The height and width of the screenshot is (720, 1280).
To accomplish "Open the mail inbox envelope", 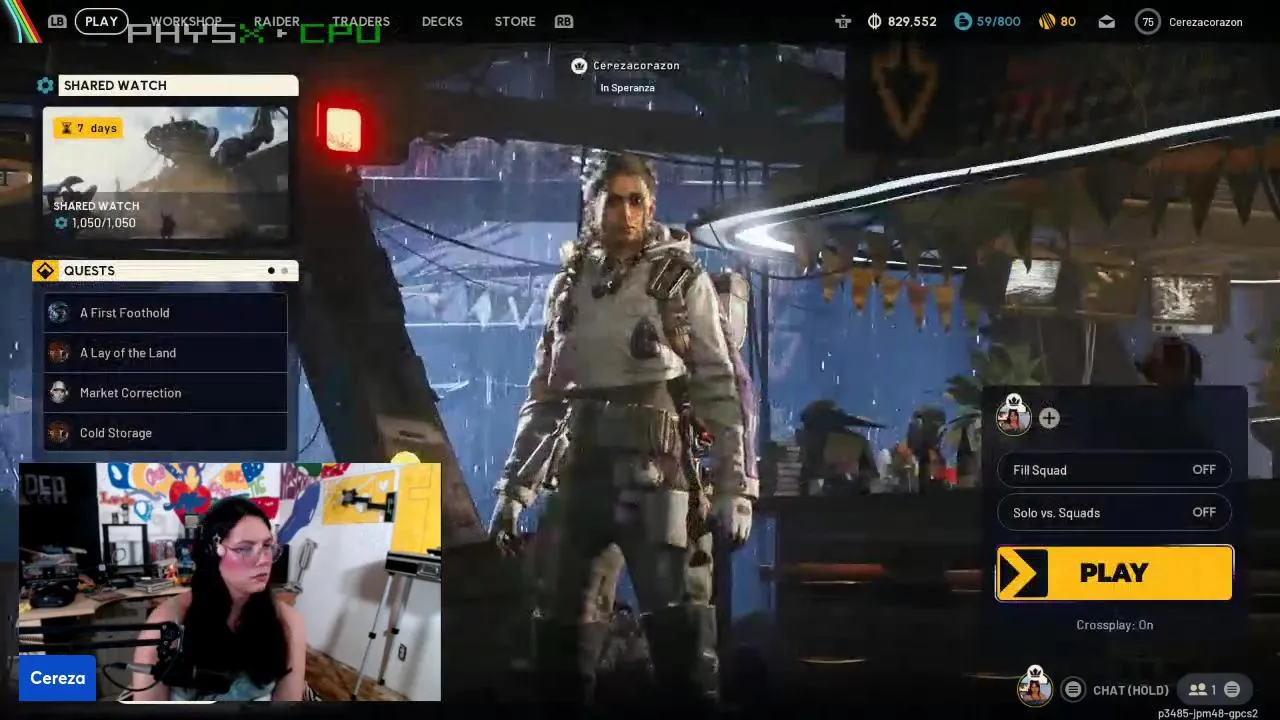I will (1107, 21).
